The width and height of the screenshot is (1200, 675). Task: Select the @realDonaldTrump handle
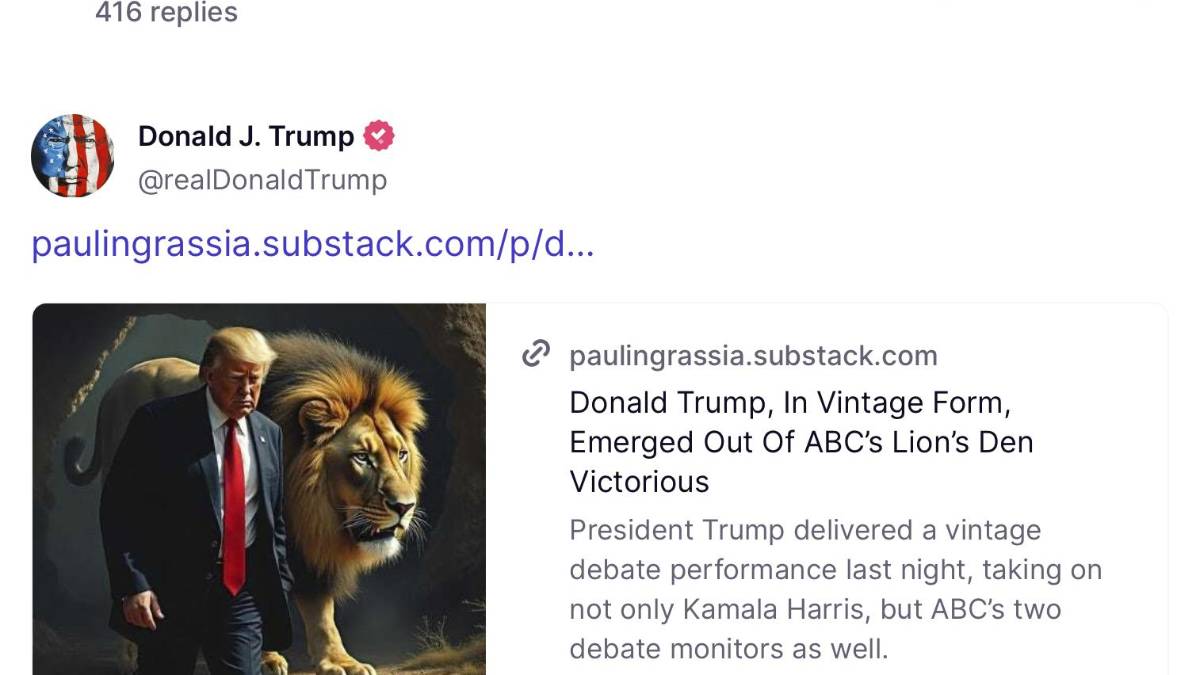click(262, 180)
